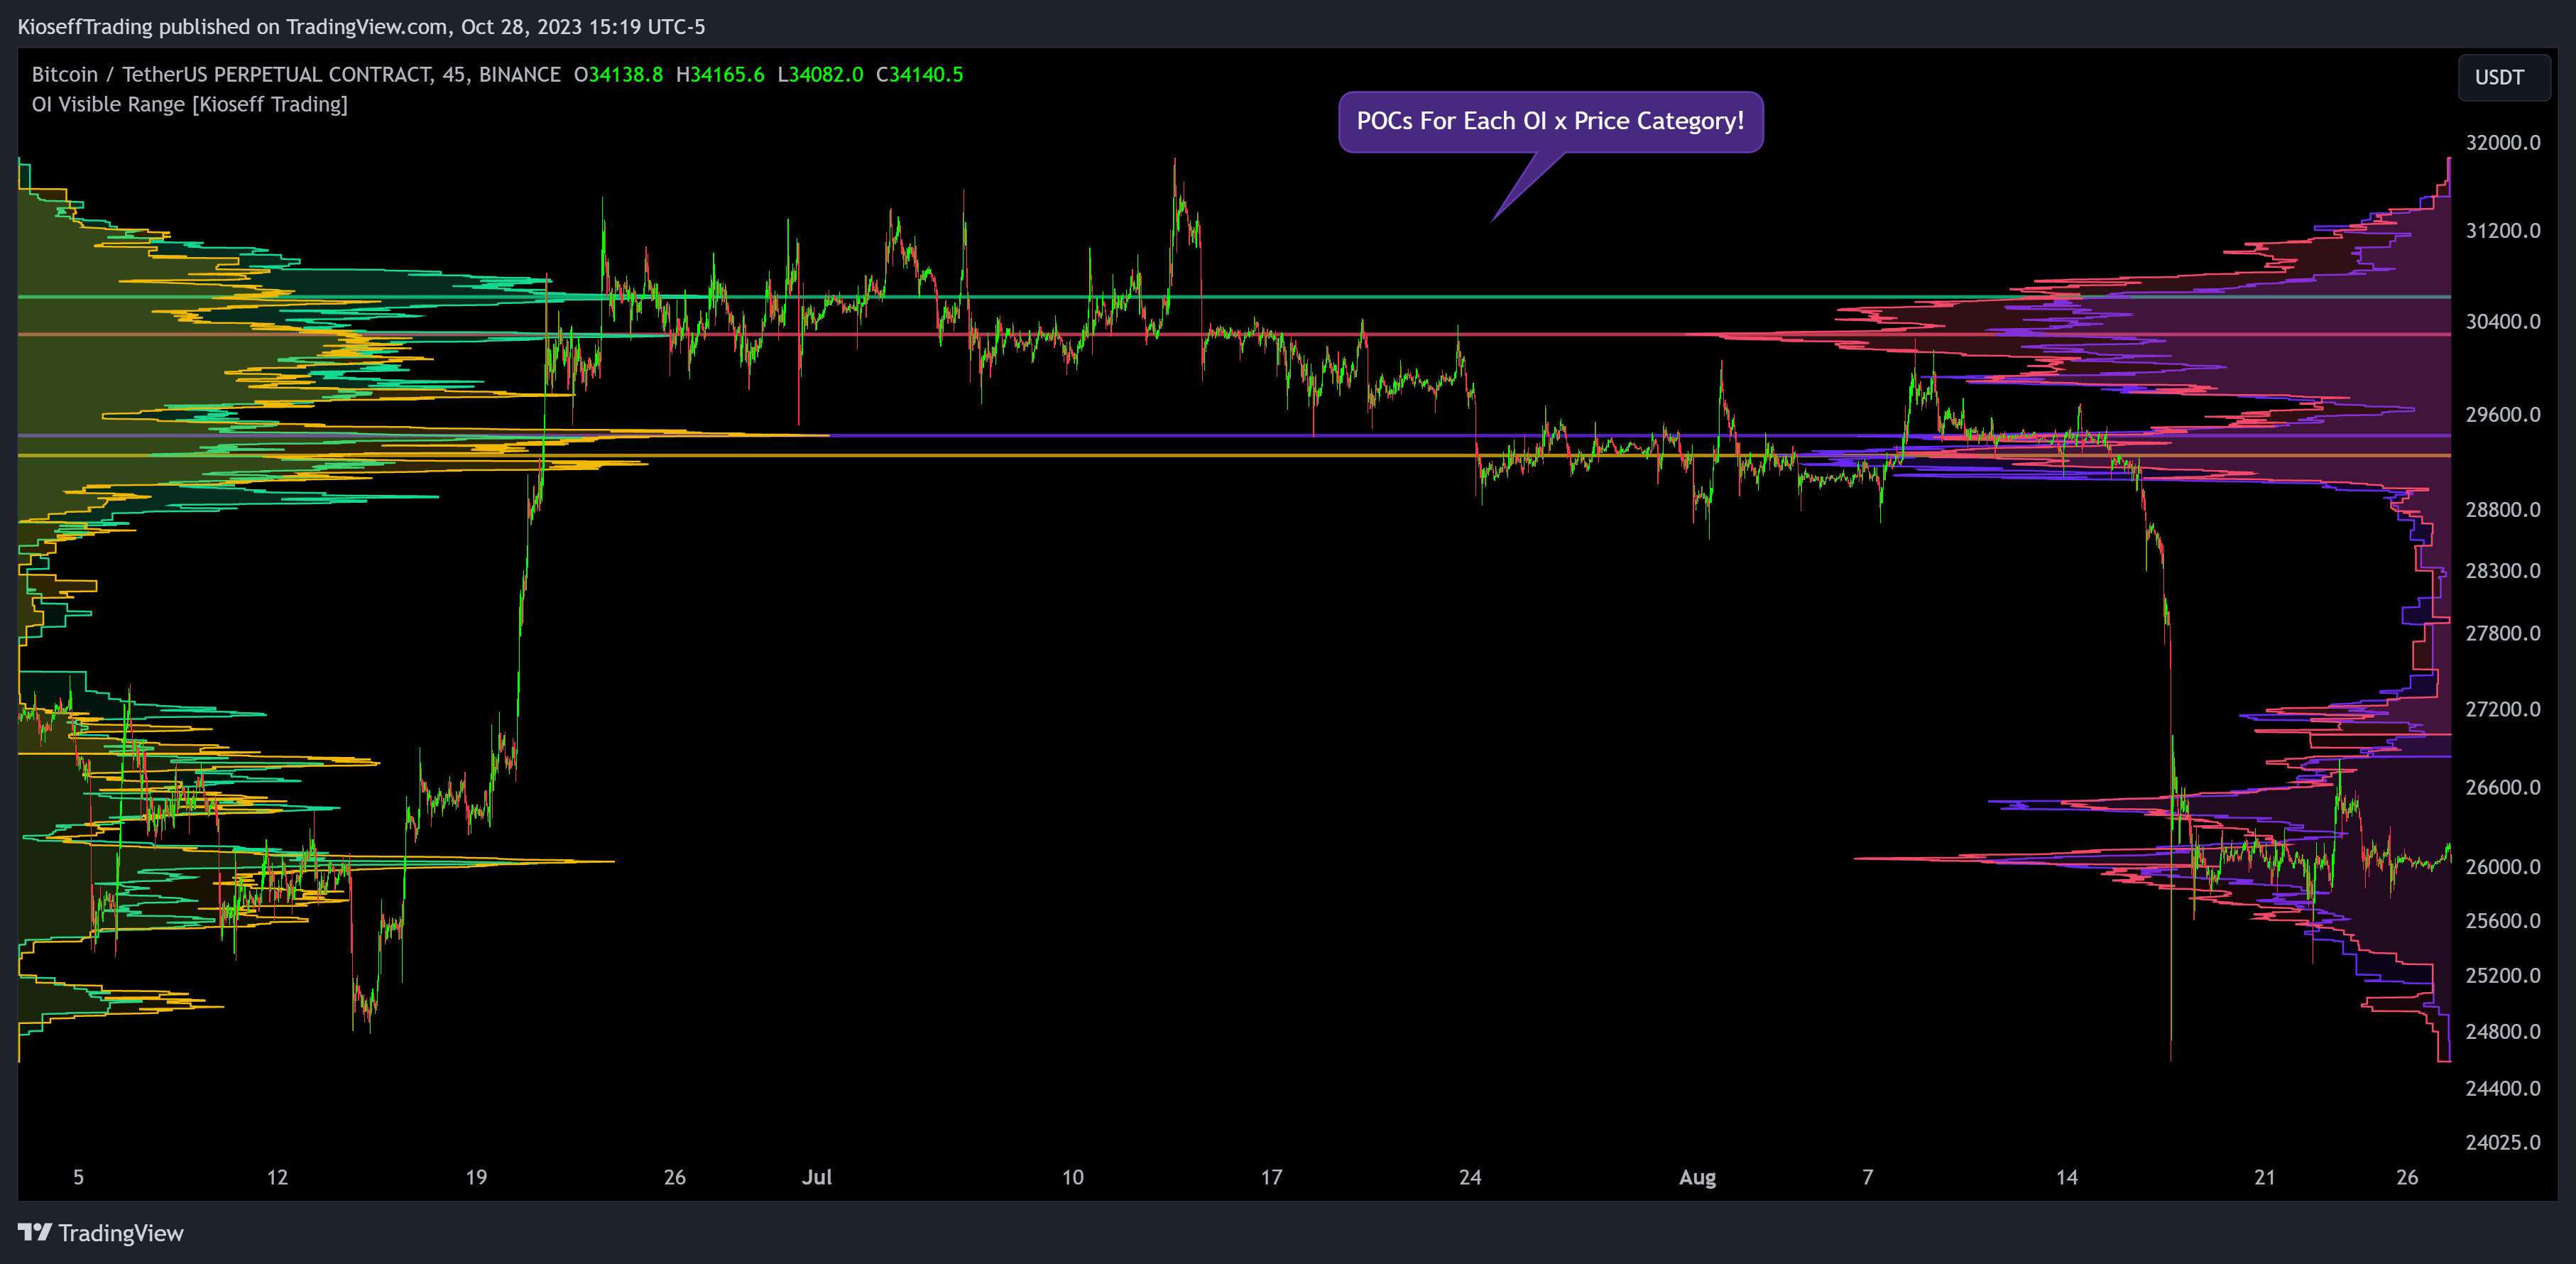The height and width of the screenshot is (1264, 2576).
Task: Click the 26600.0 price axis label
Action: (x=2503, y=787)
